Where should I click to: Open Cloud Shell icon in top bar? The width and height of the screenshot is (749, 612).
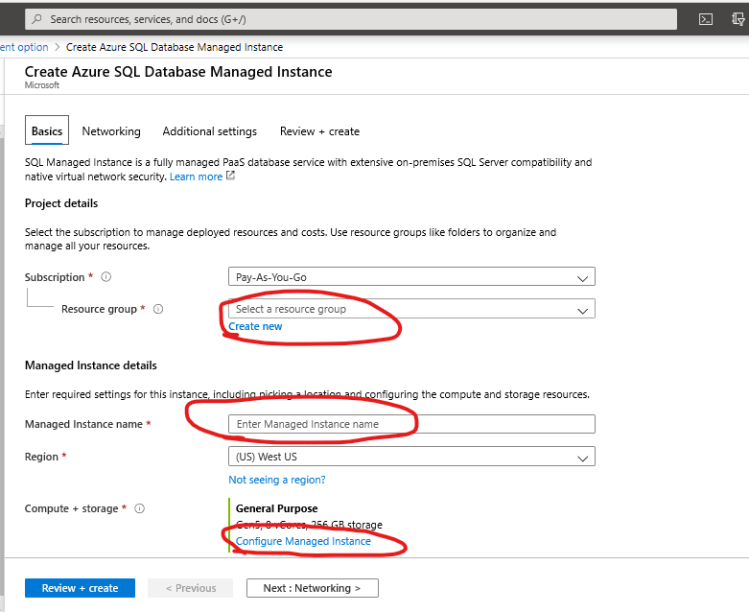[x=706, y=19]
